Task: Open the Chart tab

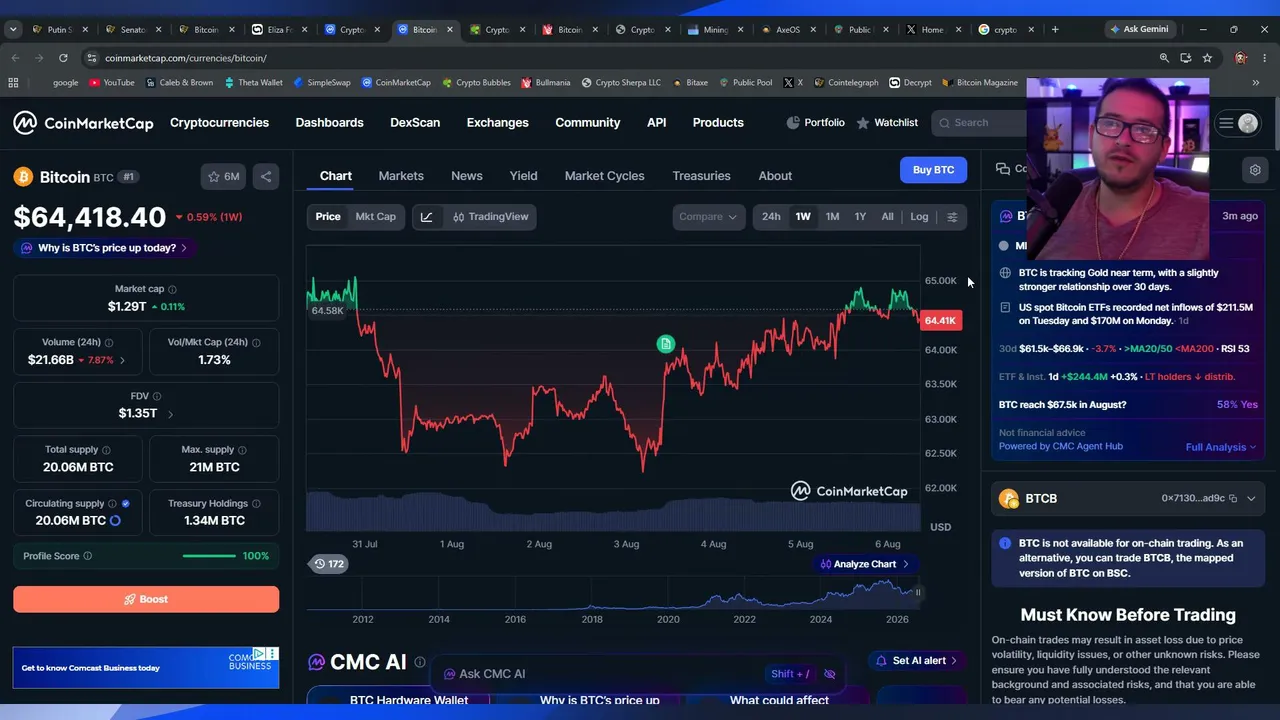Action: click(x=336, y=176)
